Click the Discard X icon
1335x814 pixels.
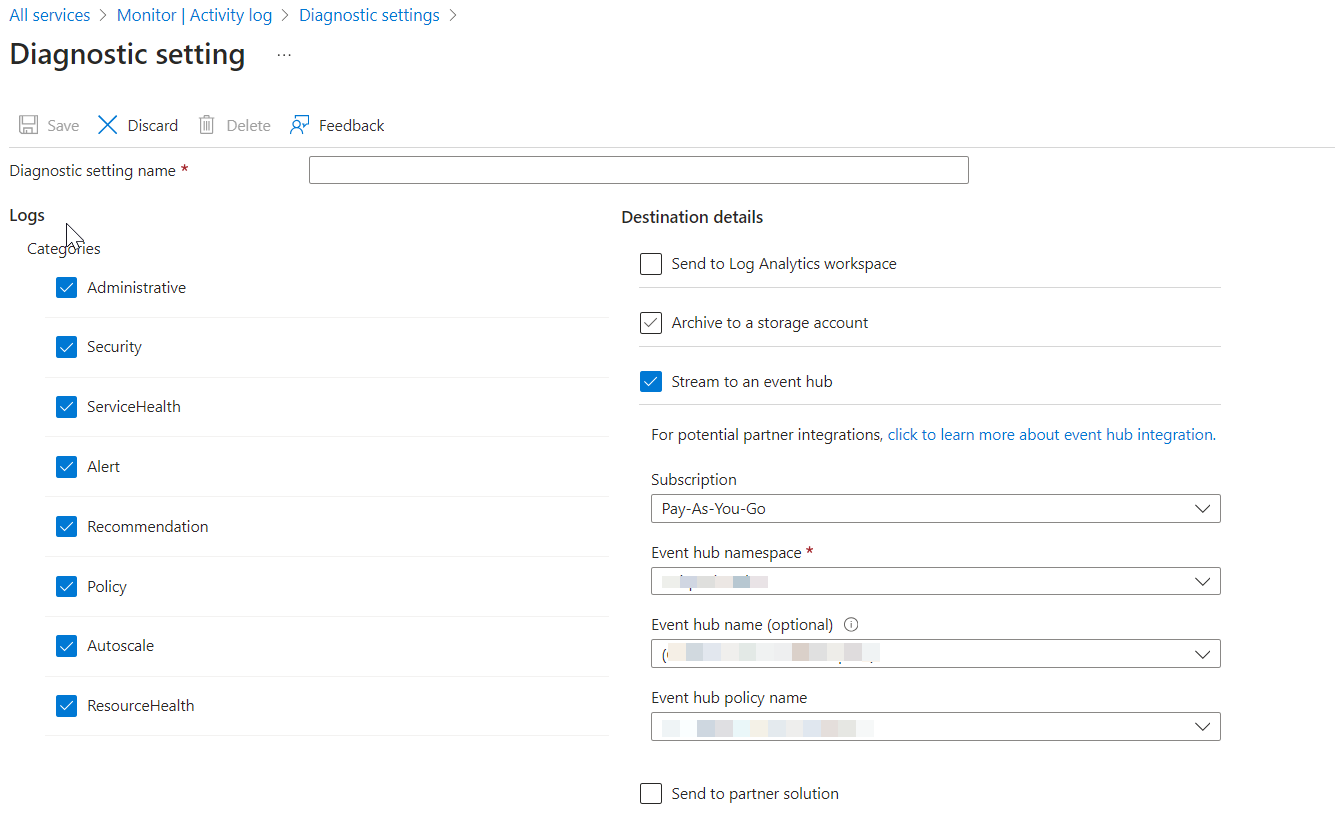point(107,125)
